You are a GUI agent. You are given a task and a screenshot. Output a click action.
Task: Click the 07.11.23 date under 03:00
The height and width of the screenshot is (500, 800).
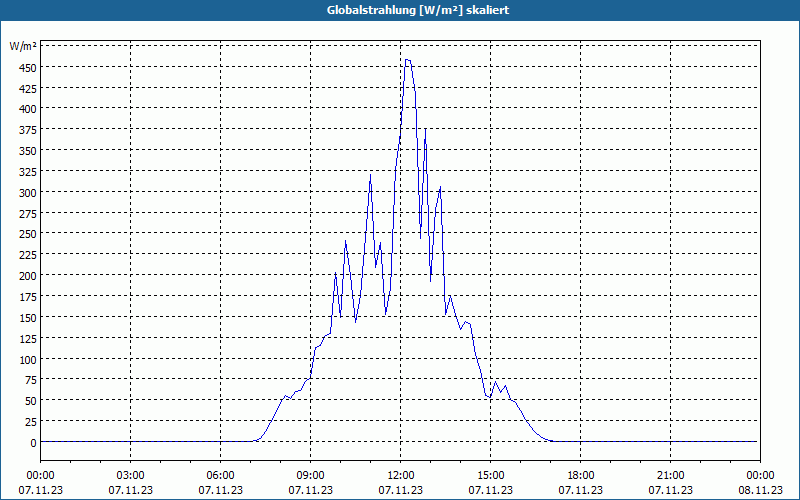(x=131, y=490)
